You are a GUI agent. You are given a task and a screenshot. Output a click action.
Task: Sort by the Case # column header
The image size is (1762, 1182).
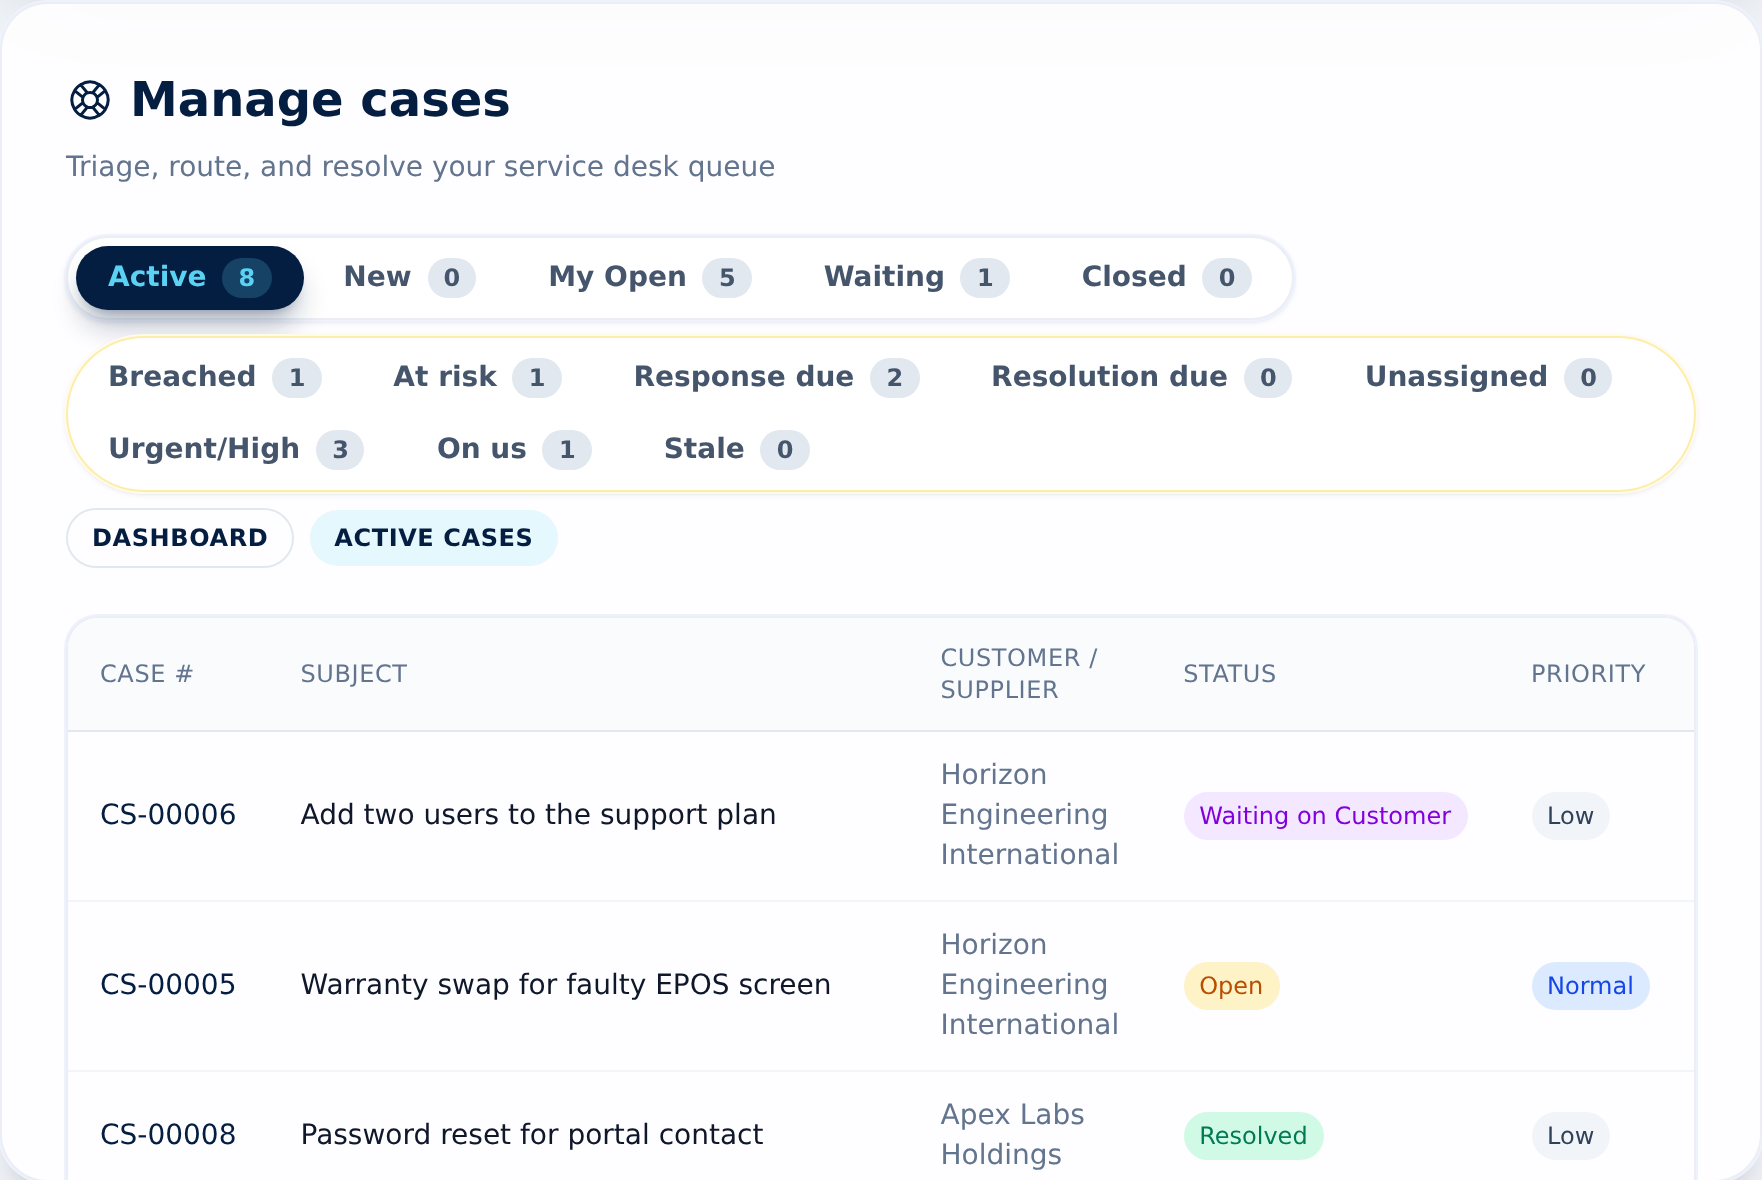click(146, 674)
